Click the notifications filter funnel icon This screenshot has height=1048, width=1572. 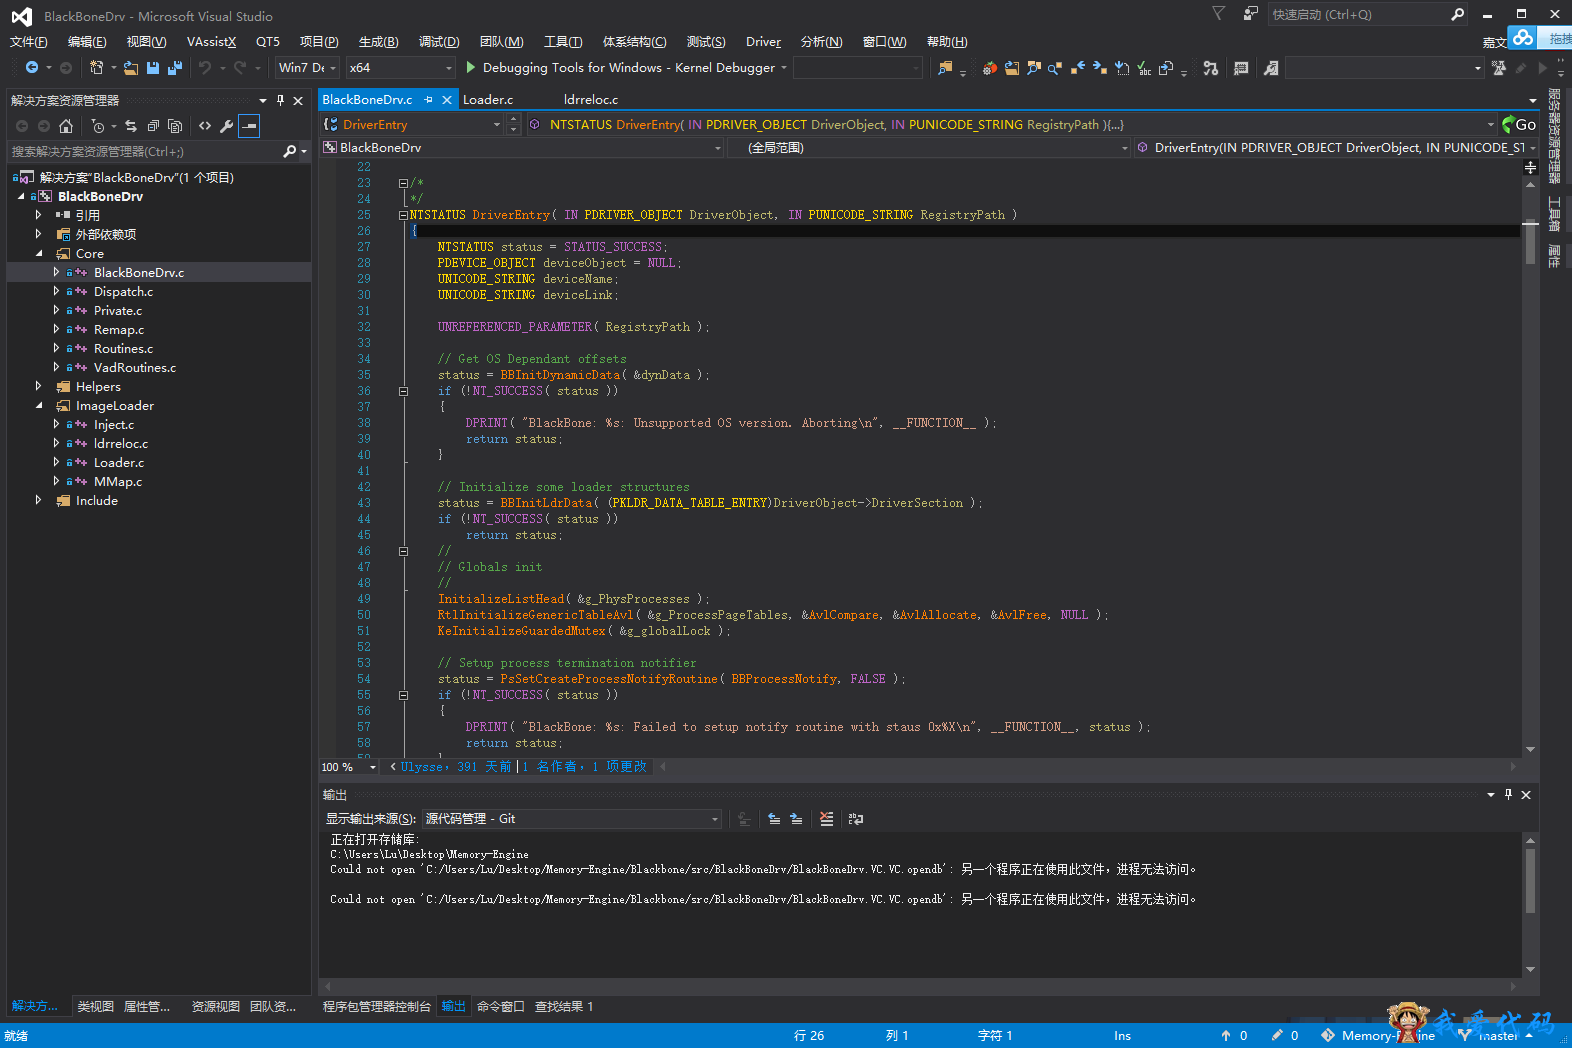point(1218,14)
